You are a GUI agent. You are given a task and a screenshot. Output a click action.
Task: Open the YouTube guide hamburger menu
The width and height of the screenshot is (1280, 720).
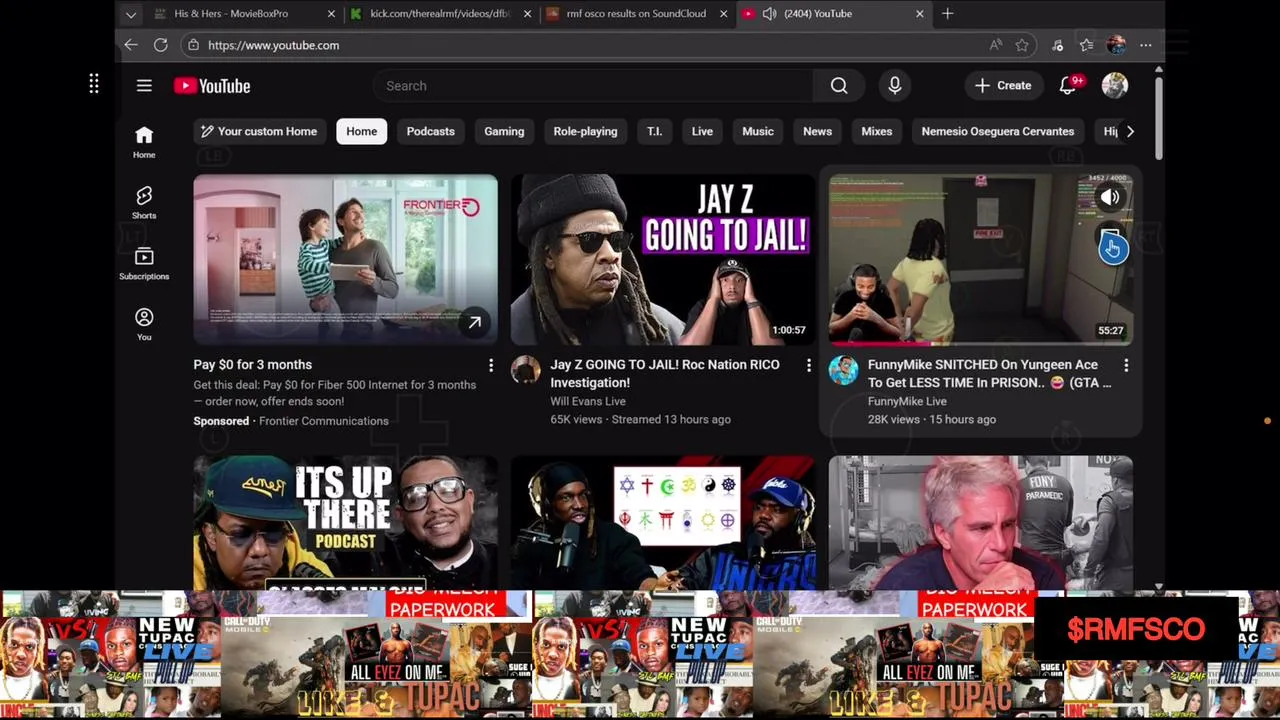coord(144,86)
